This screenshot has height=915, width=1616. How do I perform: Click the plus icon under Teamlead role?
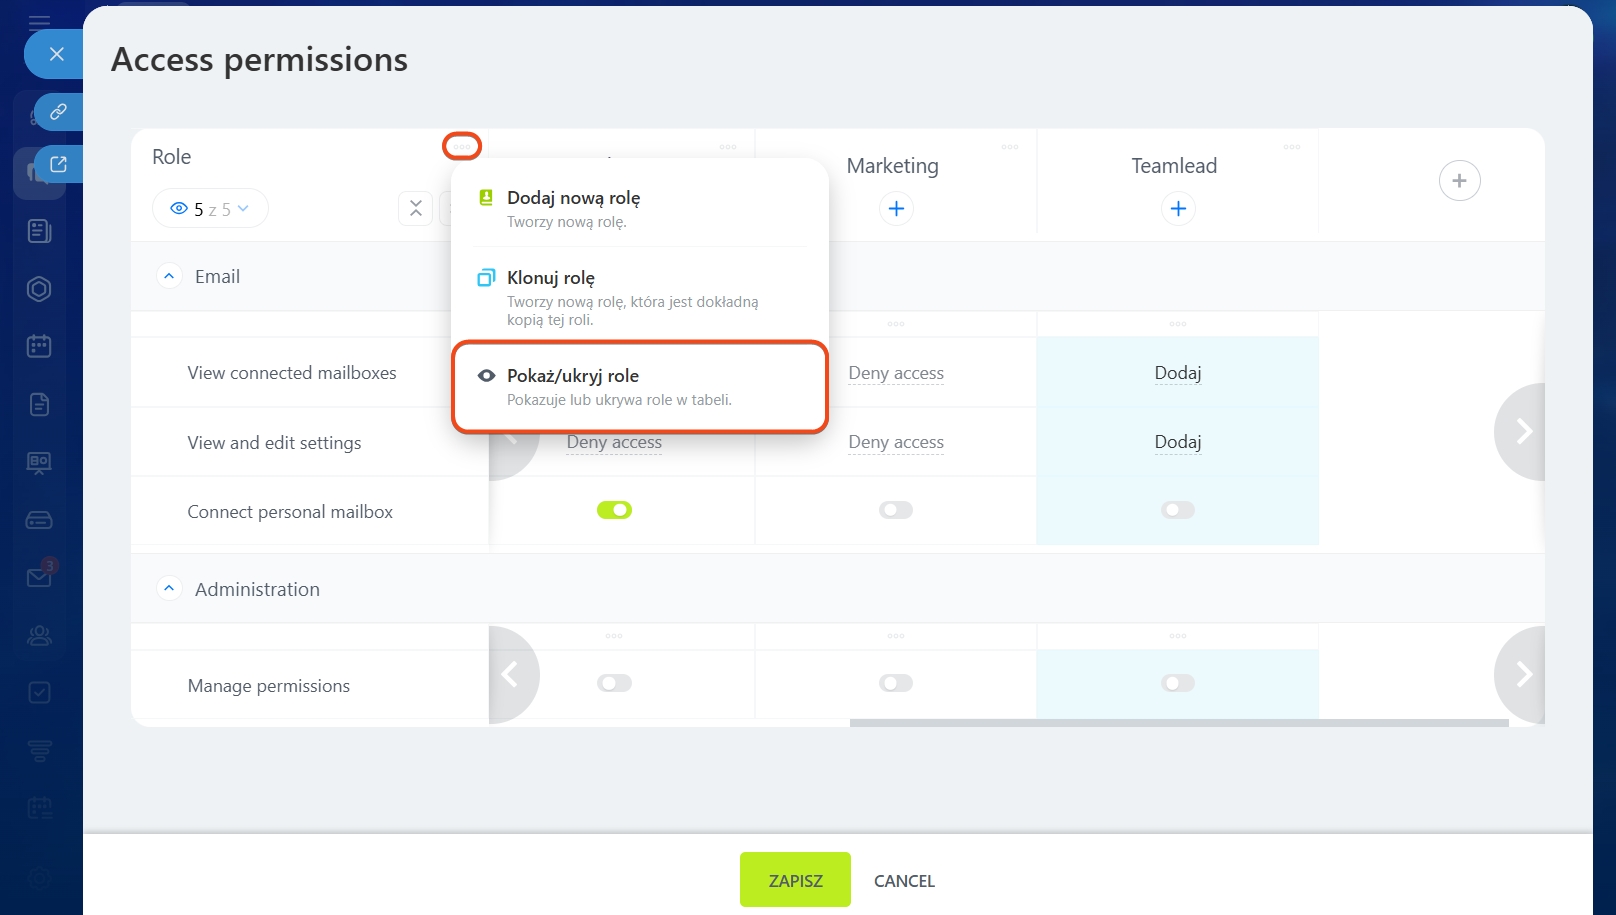click(x=1178, y=209)
